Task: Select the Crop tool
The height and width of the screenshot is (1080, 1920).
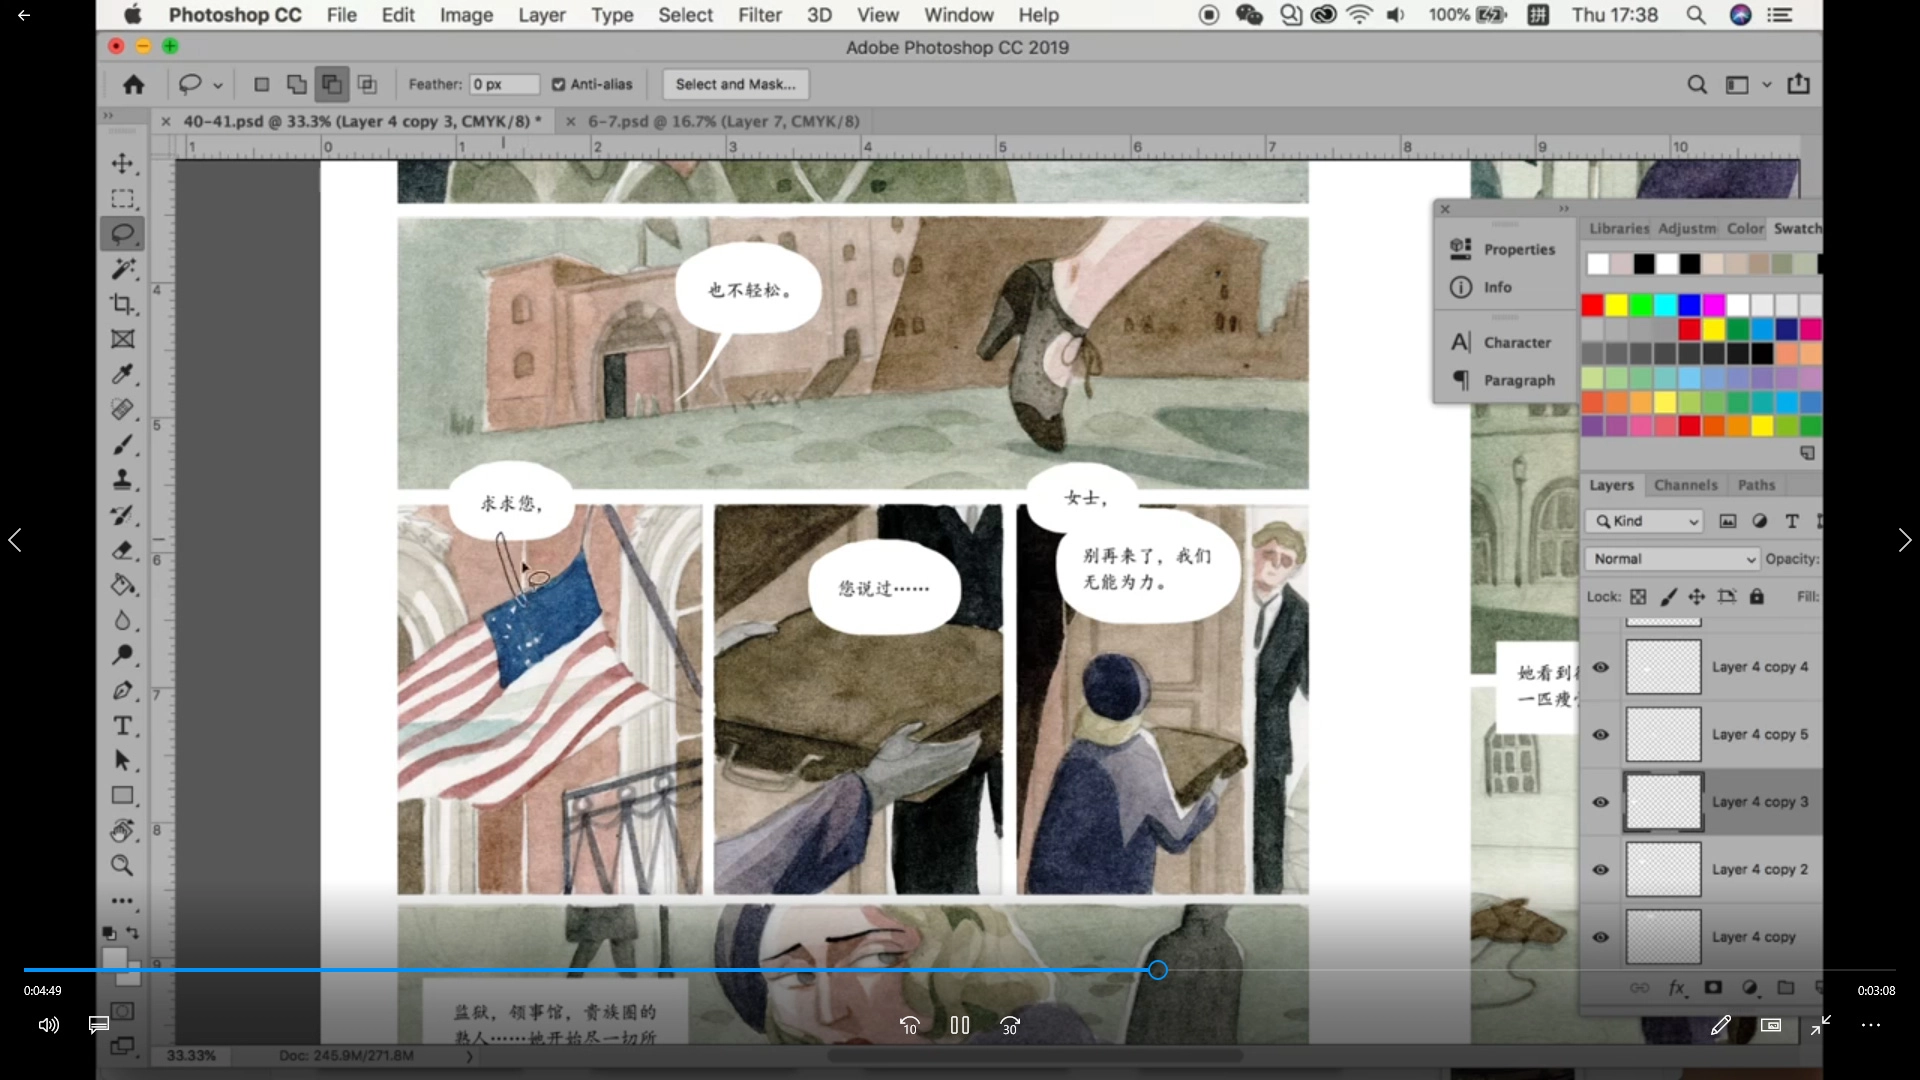Action: click(122, 304)
